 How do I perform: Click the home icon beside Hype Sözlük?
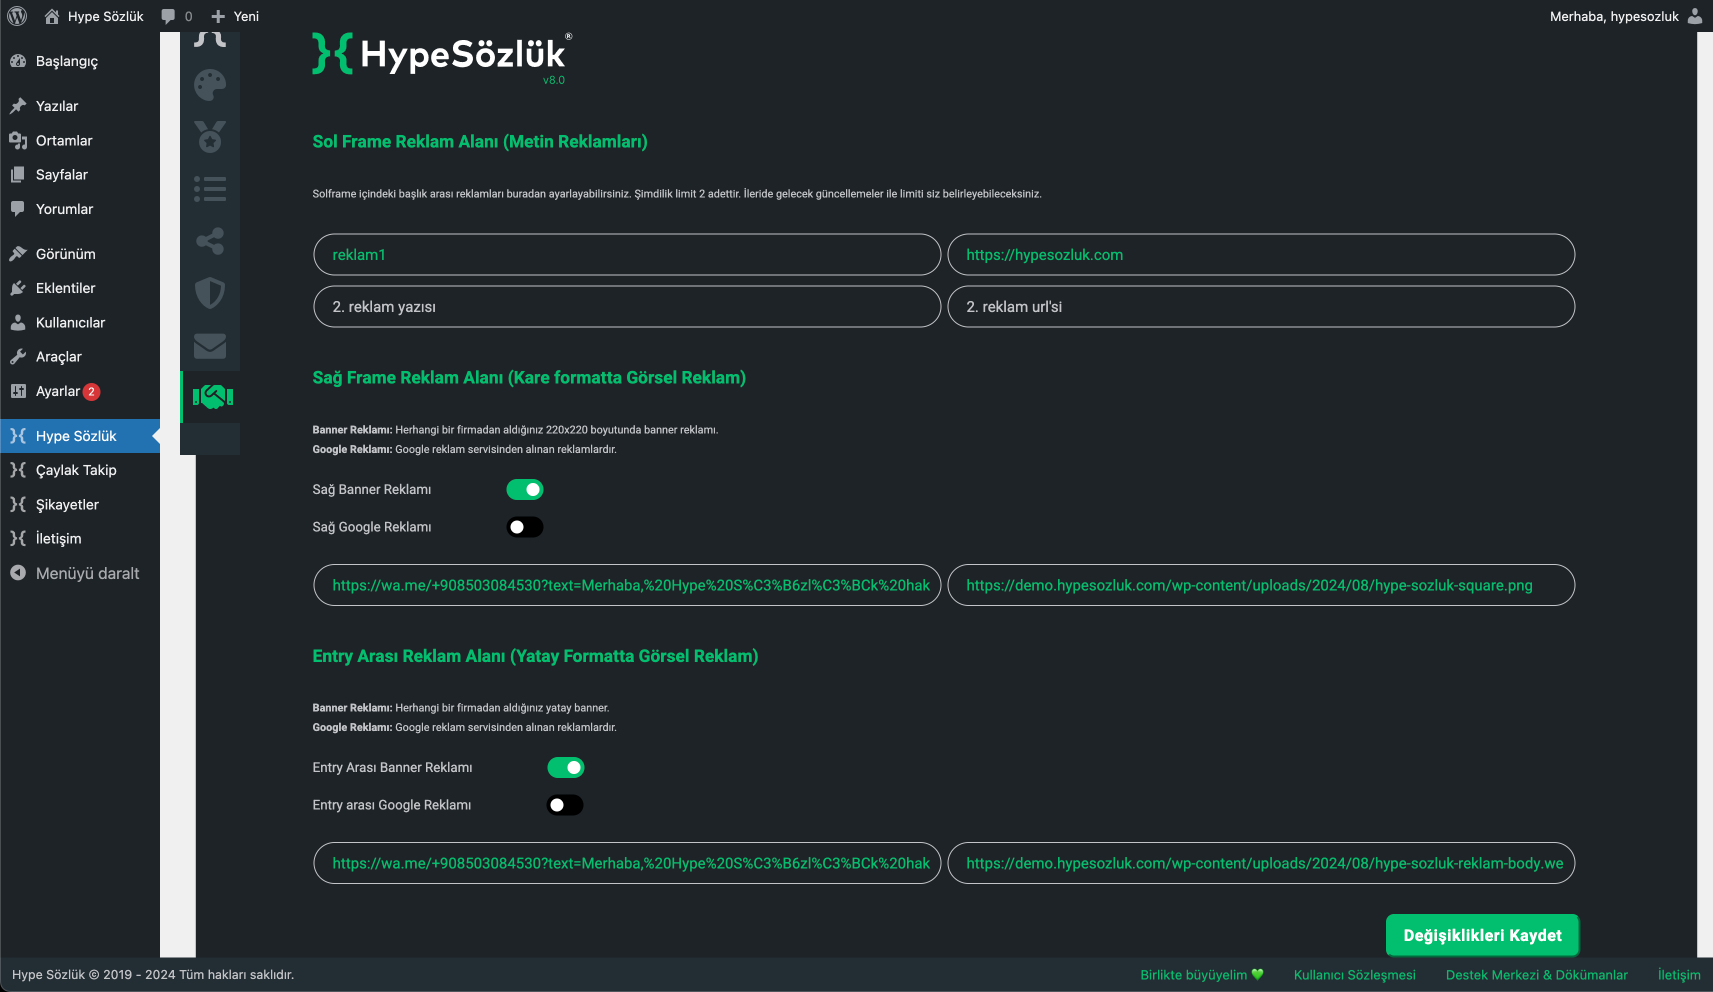(x=52, y=16)
